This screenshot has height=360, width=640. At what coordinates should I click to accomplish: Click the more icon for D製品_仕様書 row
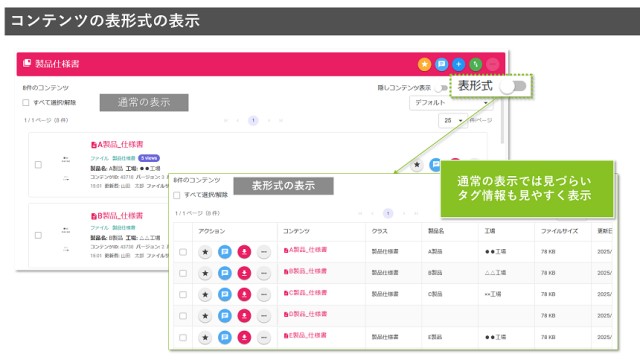click(264, 316)
